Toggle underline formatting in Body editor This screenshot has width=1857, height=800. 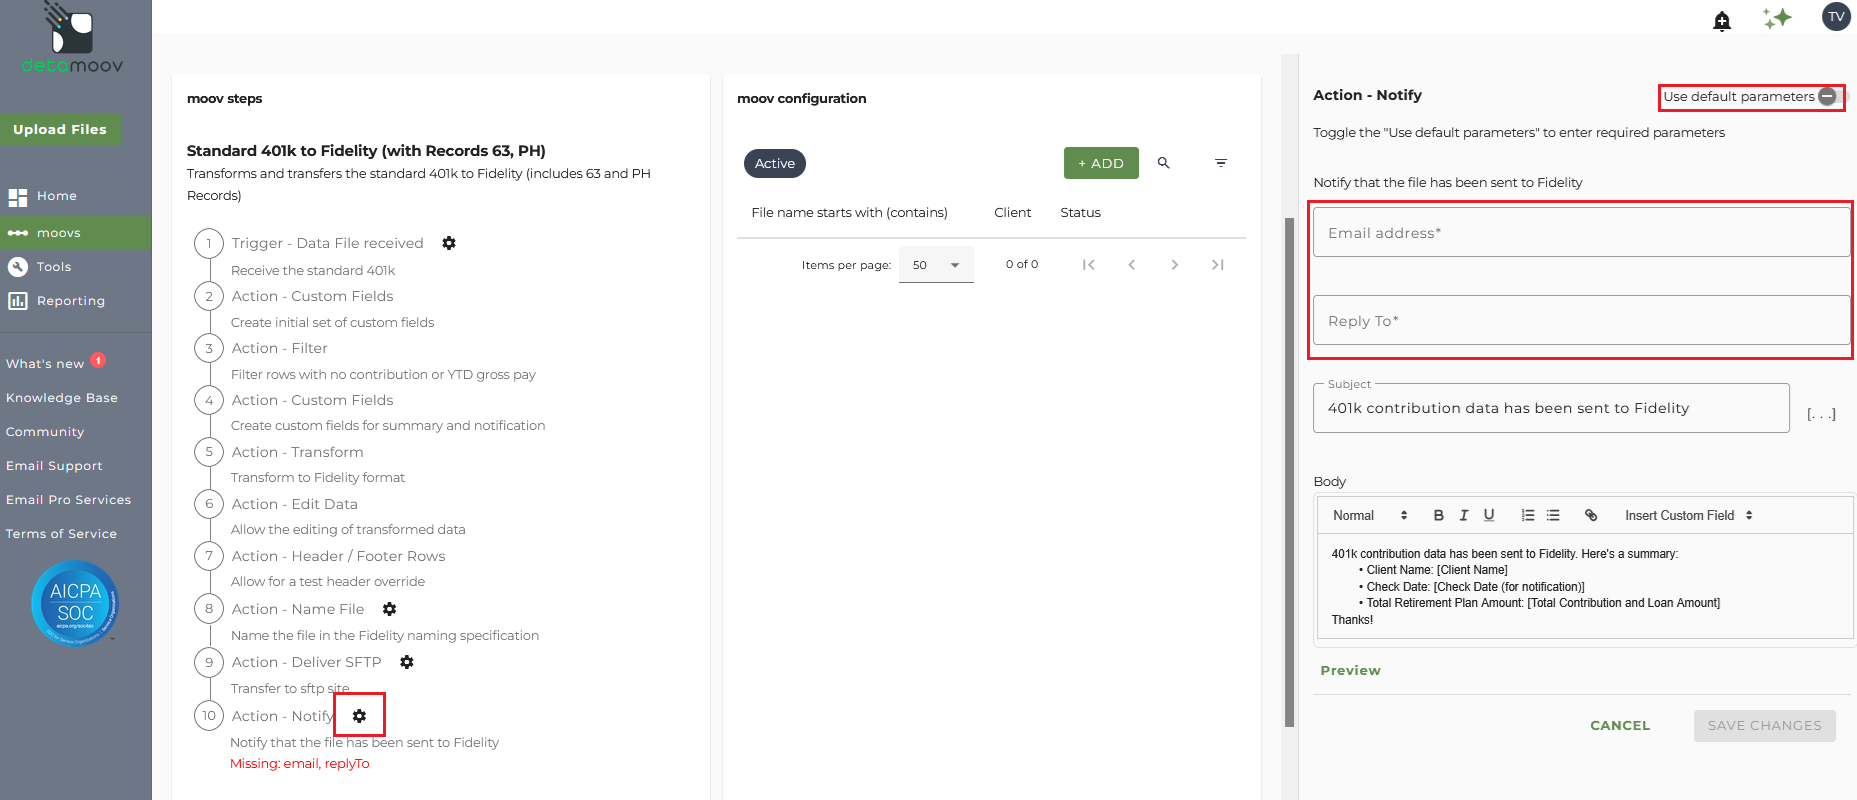click(1489, 516)
